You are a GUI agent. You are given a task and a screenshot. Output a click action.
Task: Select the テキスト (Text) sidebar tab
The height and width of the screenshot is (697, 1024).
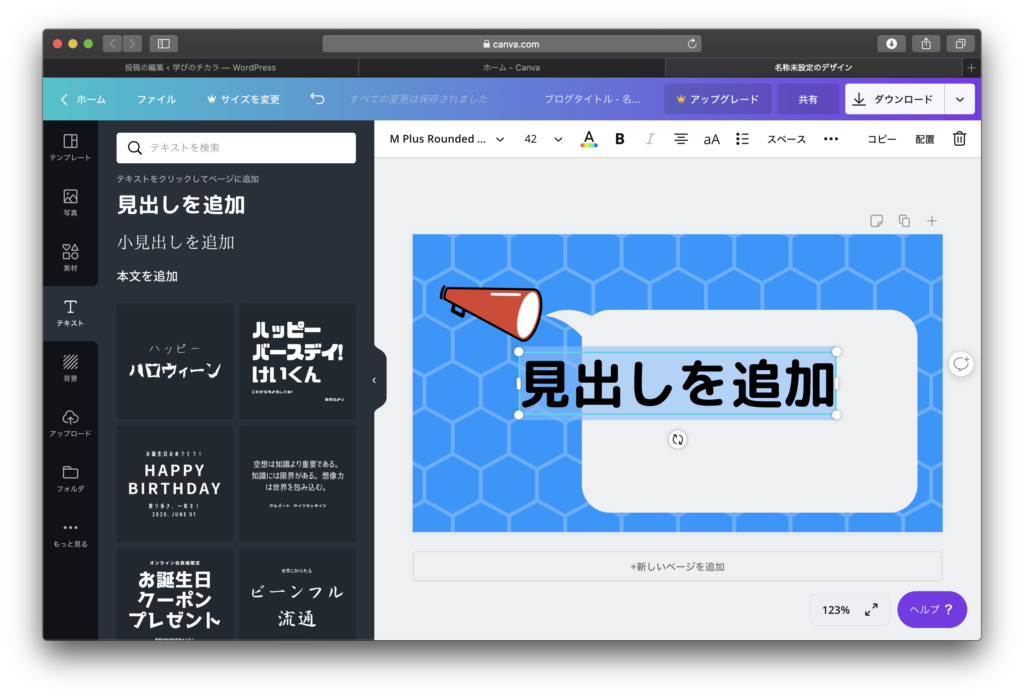(x=70, y=313)
